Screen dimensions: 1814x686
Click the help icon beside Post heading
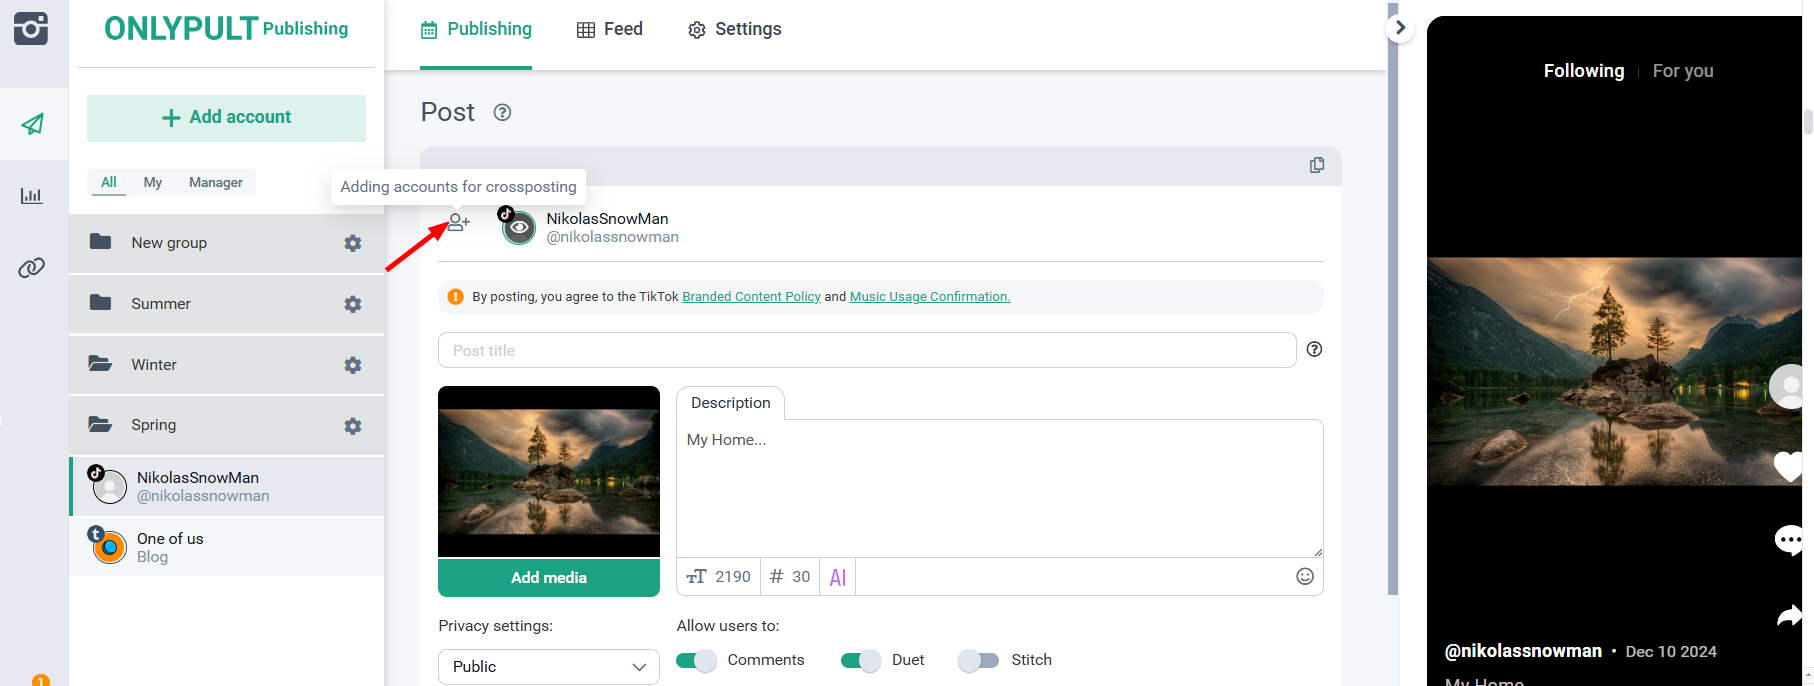[x=502, y=113]
